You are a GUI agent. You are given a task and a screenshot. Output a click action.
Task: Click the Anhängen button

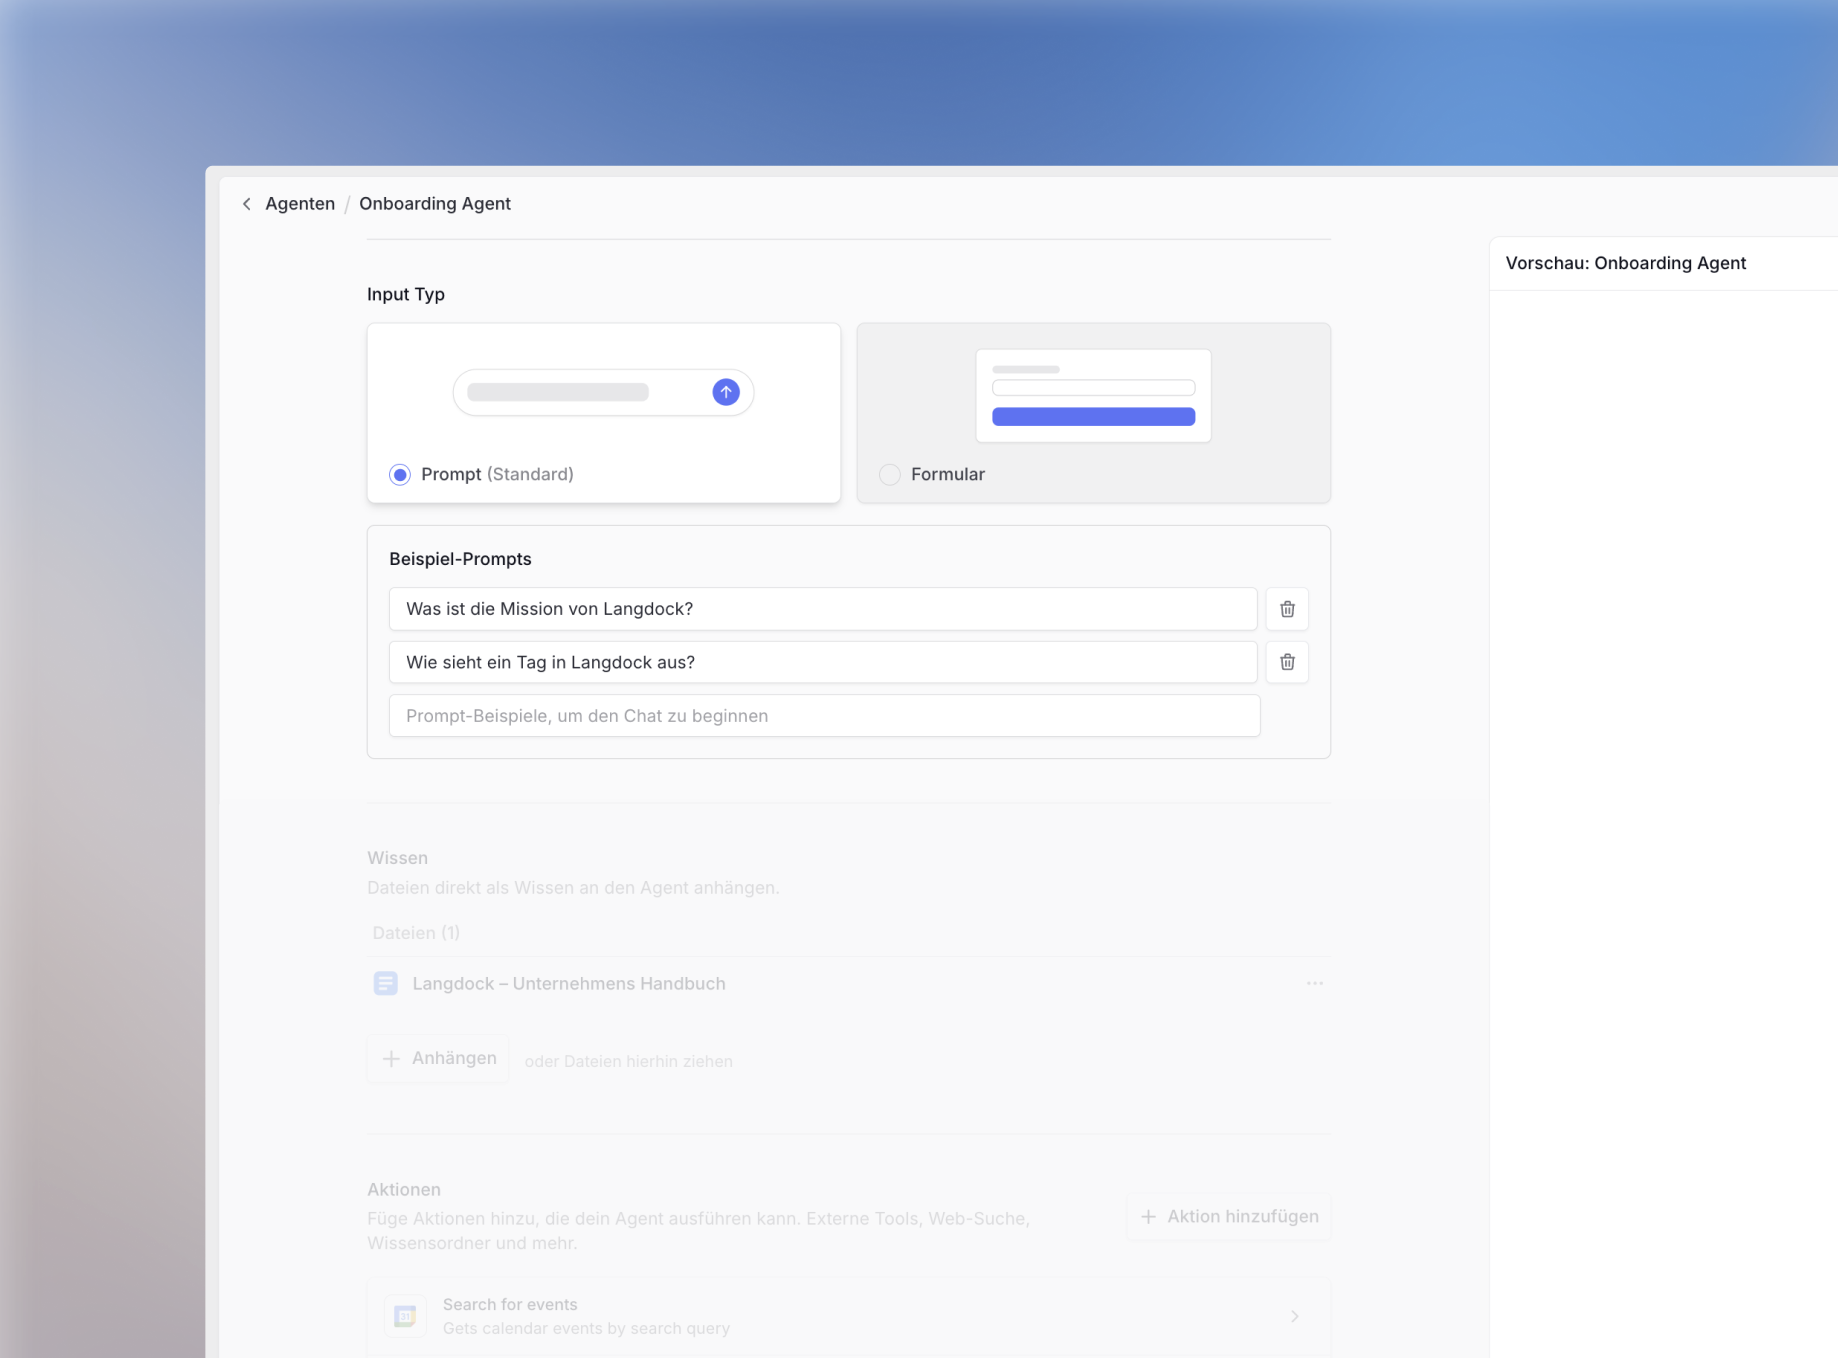point(438,1058)
